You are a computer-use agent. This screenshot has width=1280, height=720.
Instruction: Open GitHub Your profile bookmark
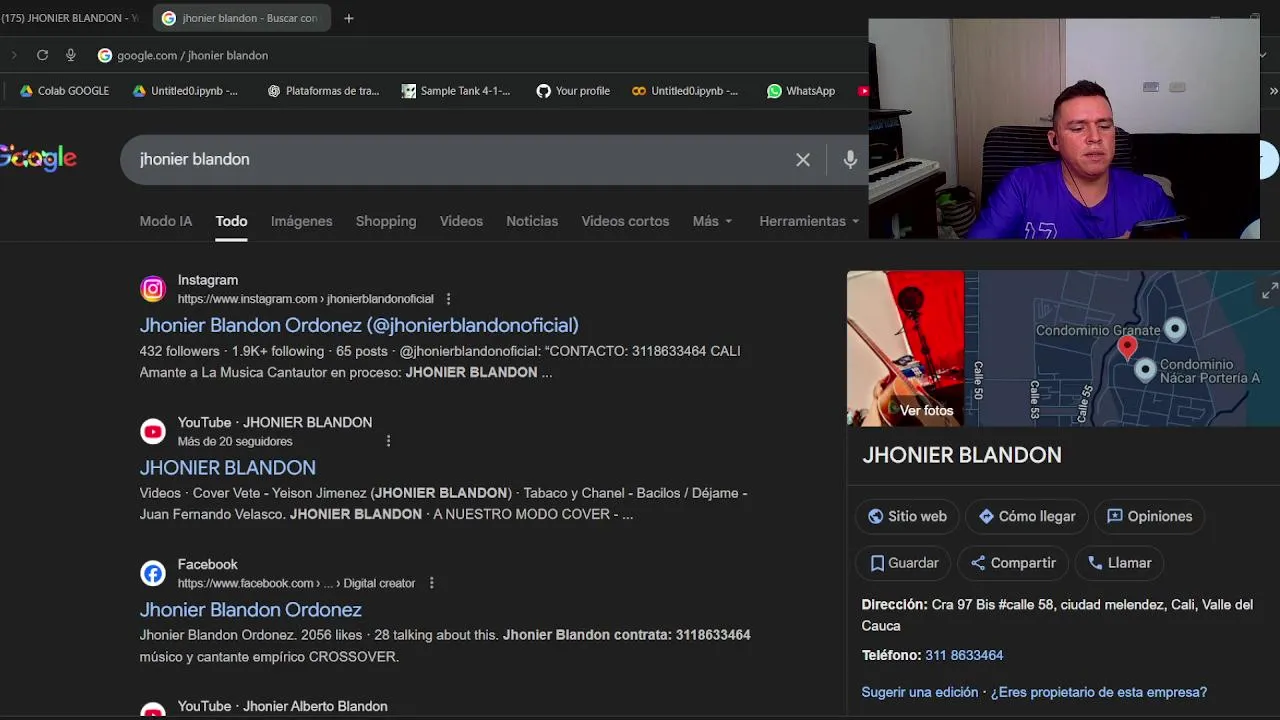tap(573, 91)
